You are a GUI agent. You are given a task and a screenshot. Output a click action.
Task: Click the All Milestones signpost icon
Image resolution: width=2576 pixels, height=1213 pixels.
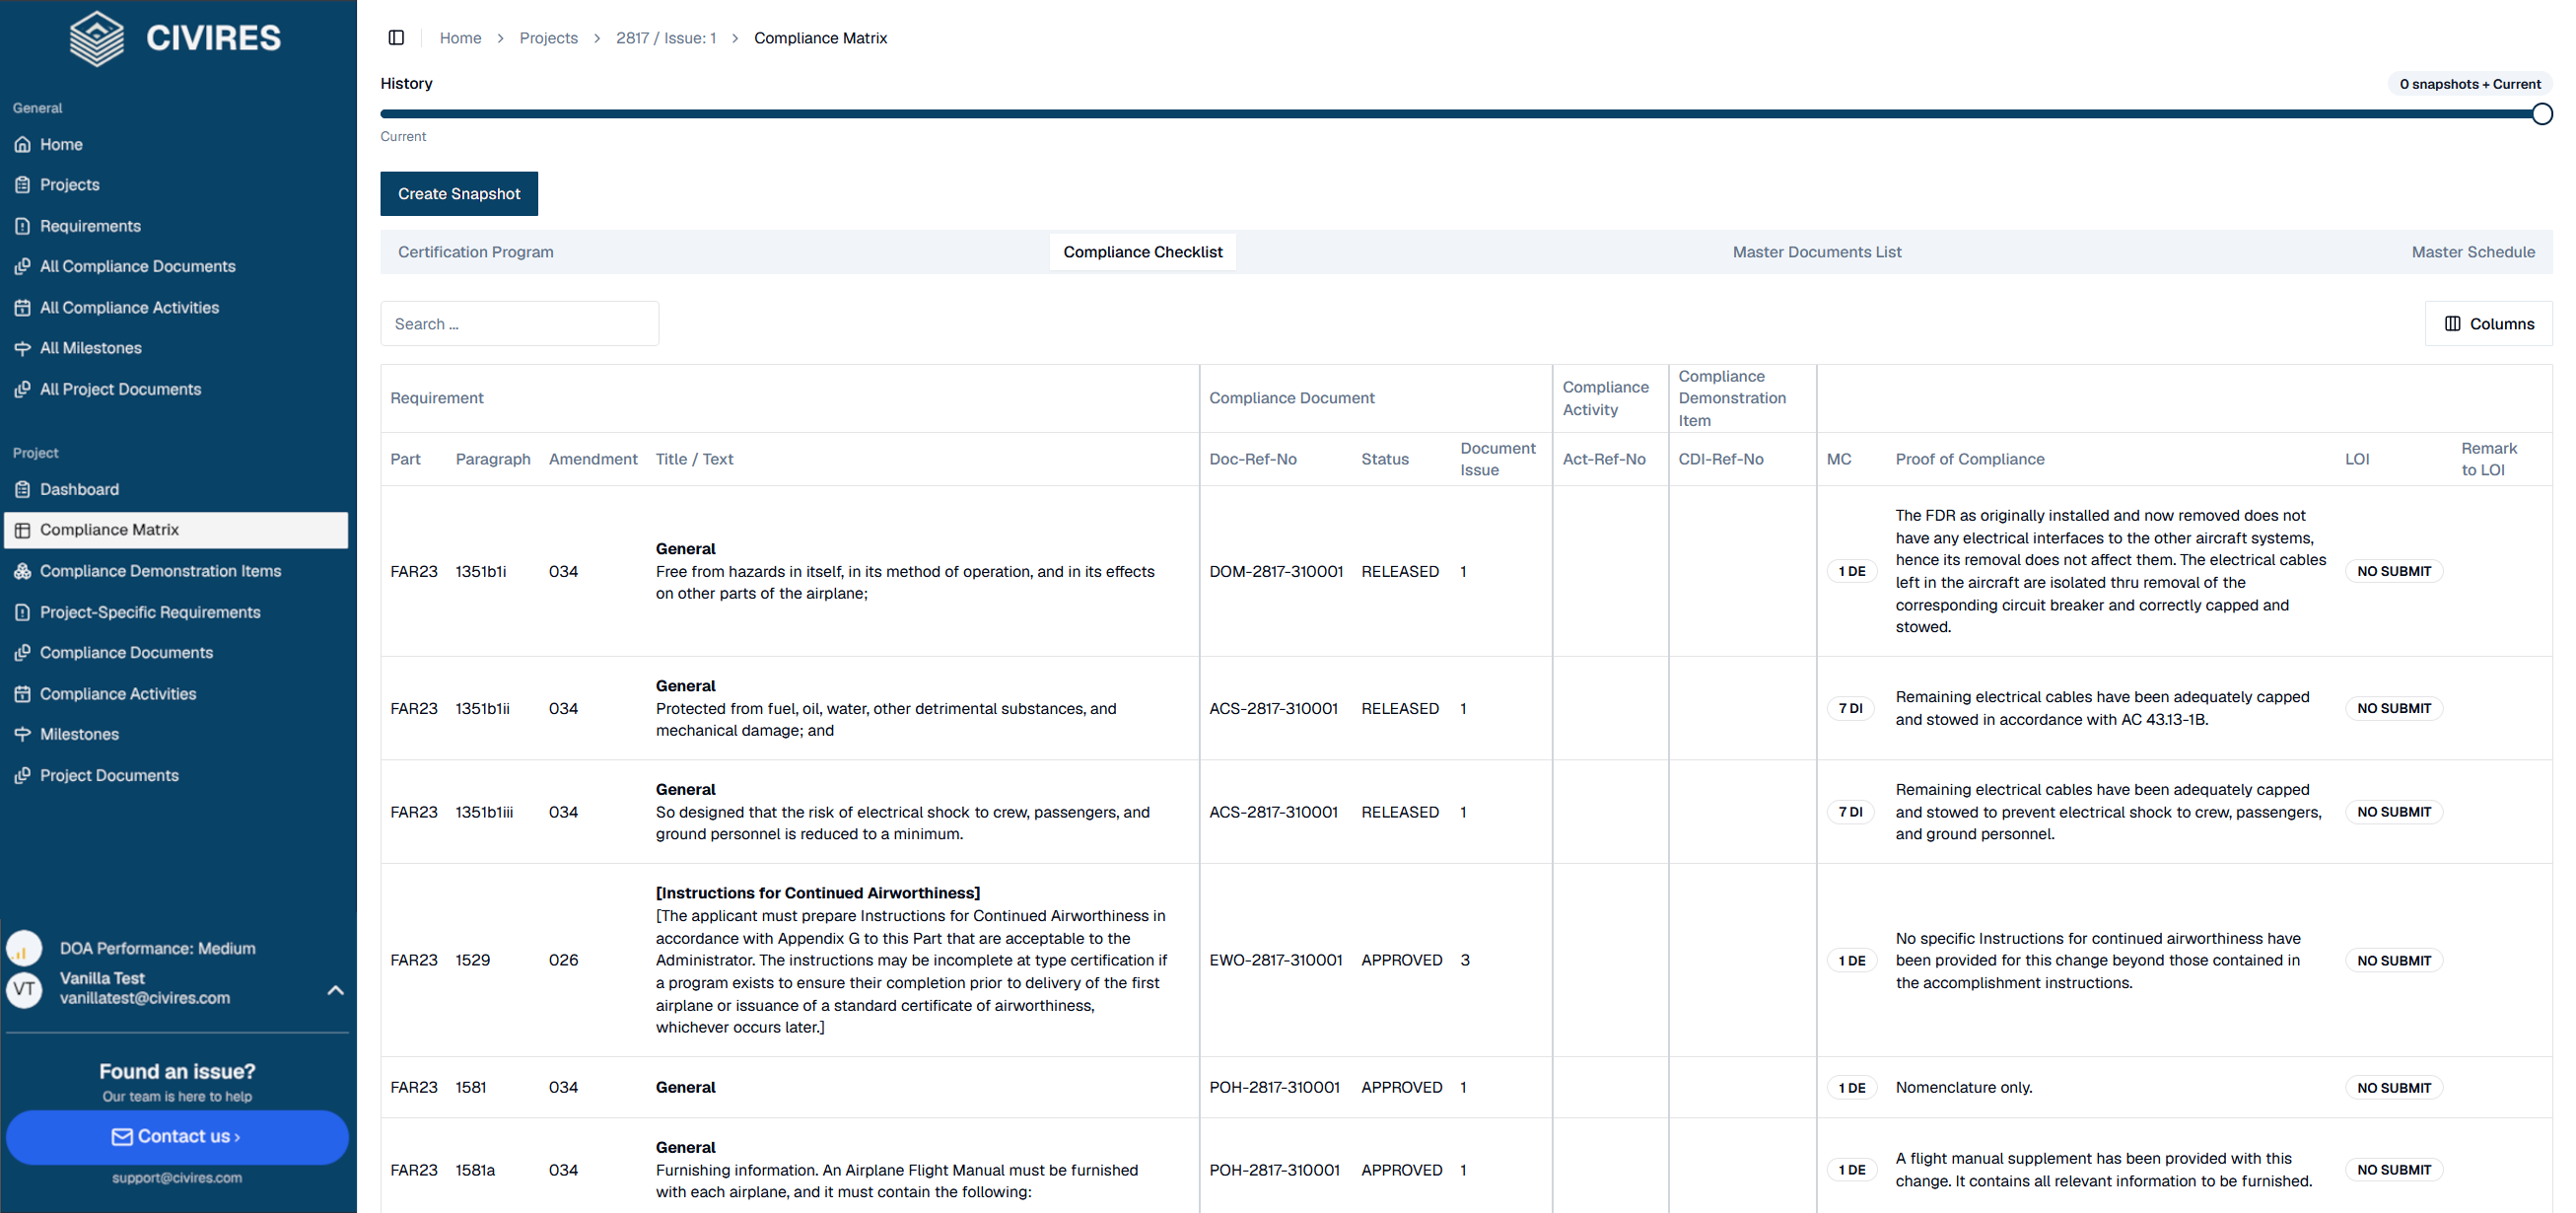[22, 348]
